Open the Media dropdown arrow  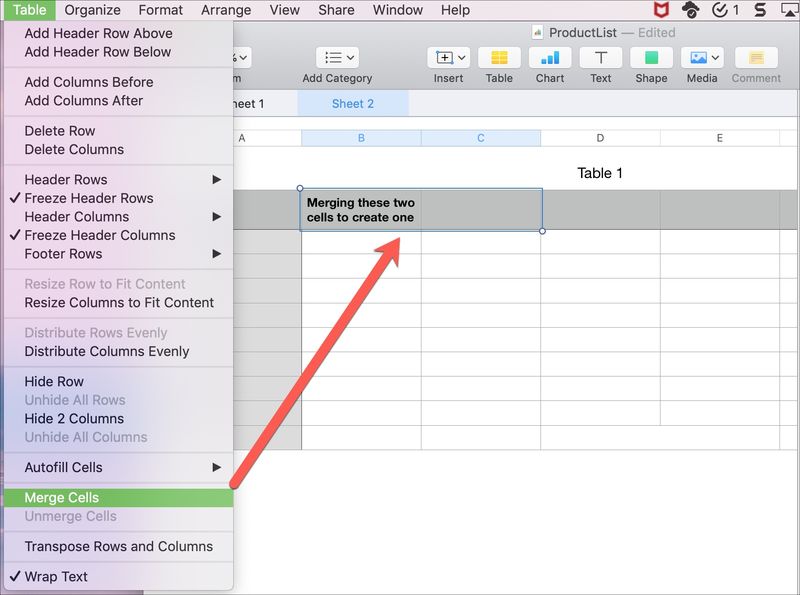[x=715, y=58]
